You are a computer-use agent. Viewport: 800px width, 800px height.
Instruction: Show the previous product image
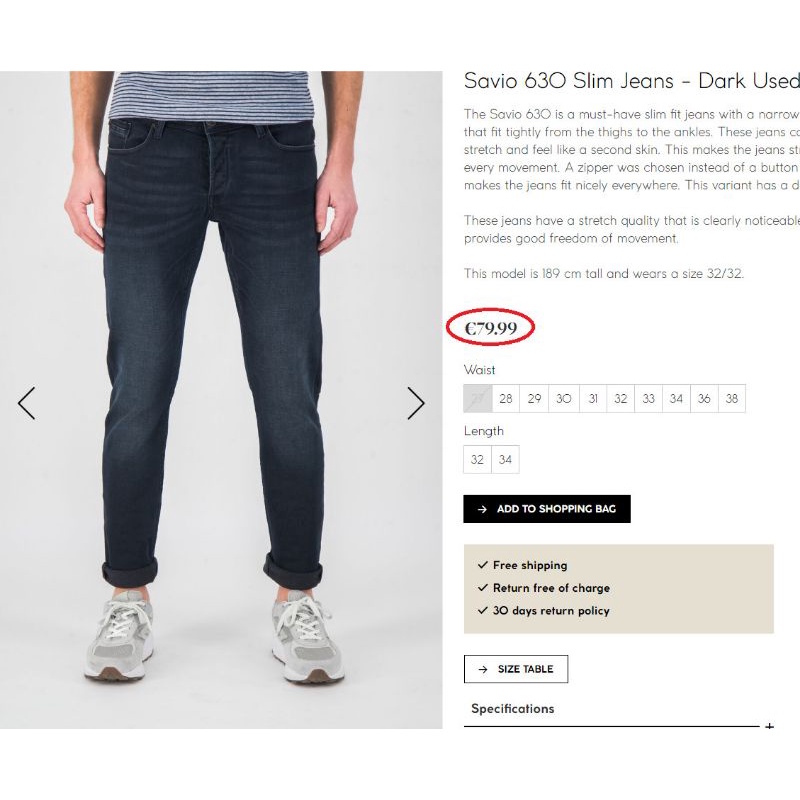27,403
